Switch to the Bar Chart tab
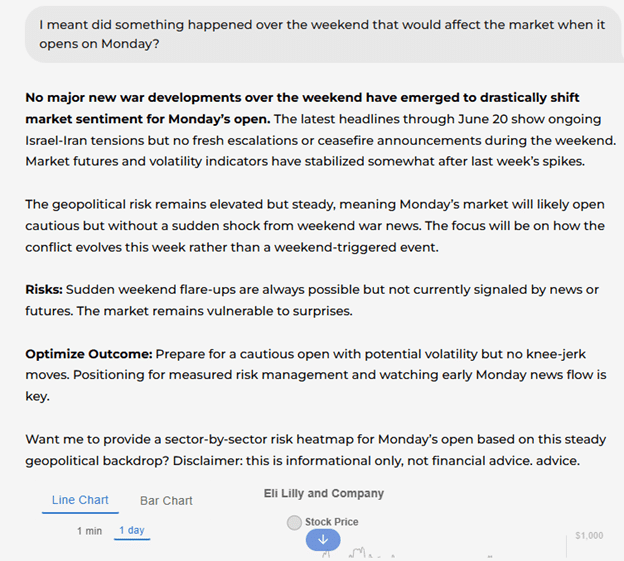 (x=166, y=500)
